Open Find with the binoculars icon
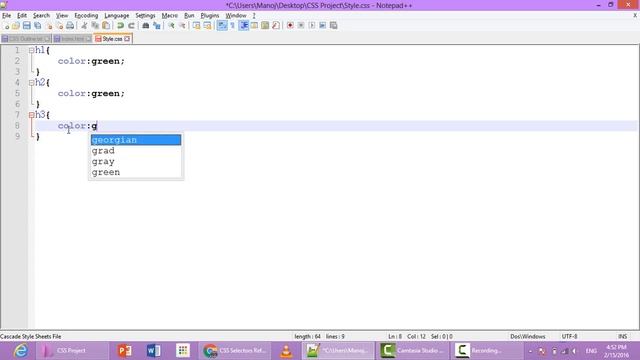Image resolution: width=640 pixels, height=360 pixels. (145, 26)
